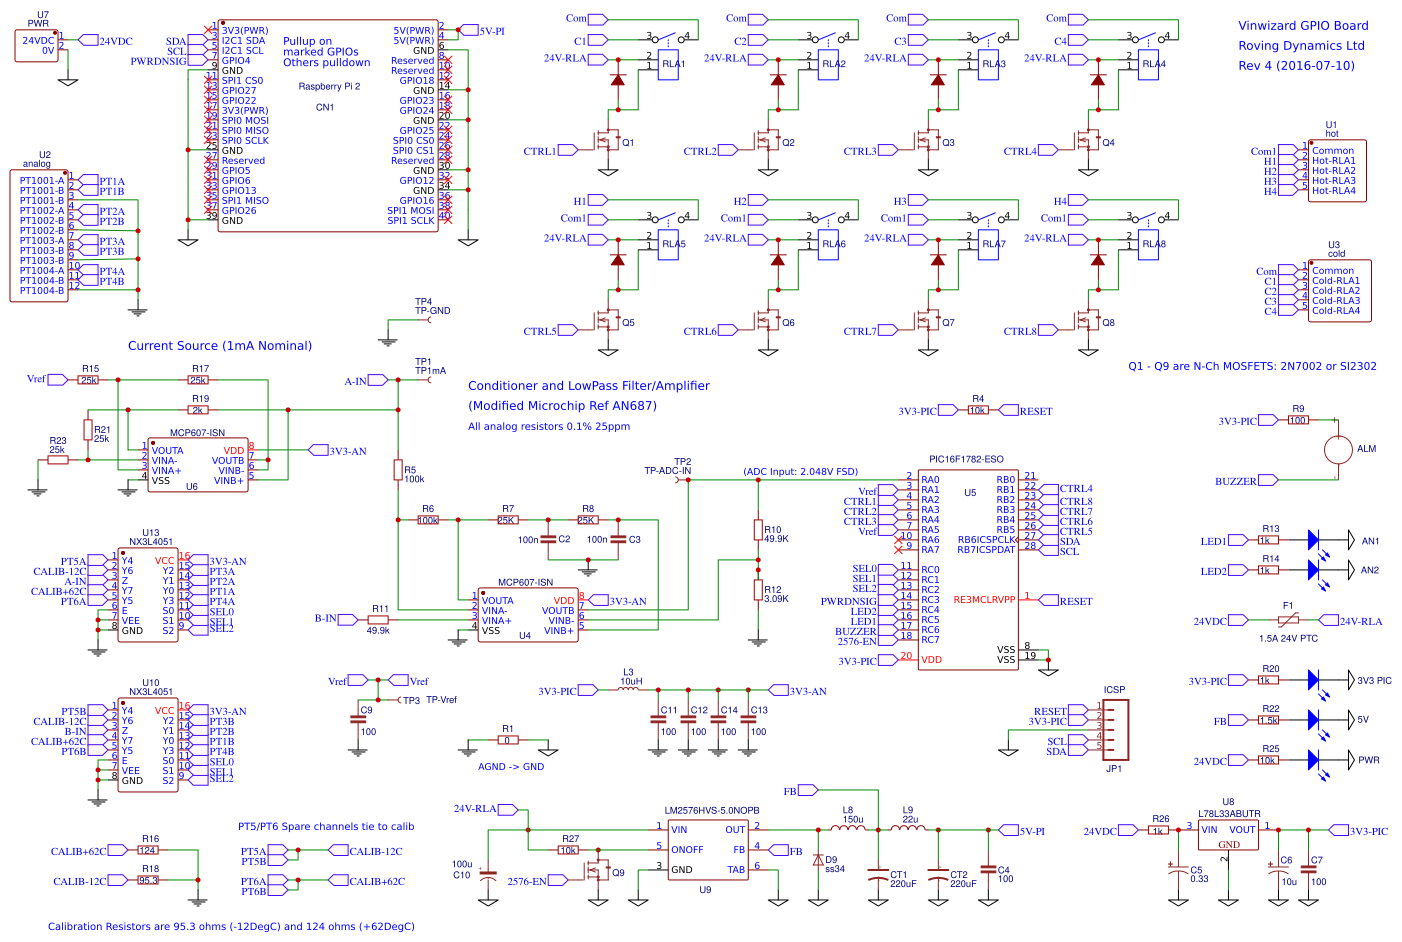Click the Q6 MOSFET symbol

coord(766,322)
